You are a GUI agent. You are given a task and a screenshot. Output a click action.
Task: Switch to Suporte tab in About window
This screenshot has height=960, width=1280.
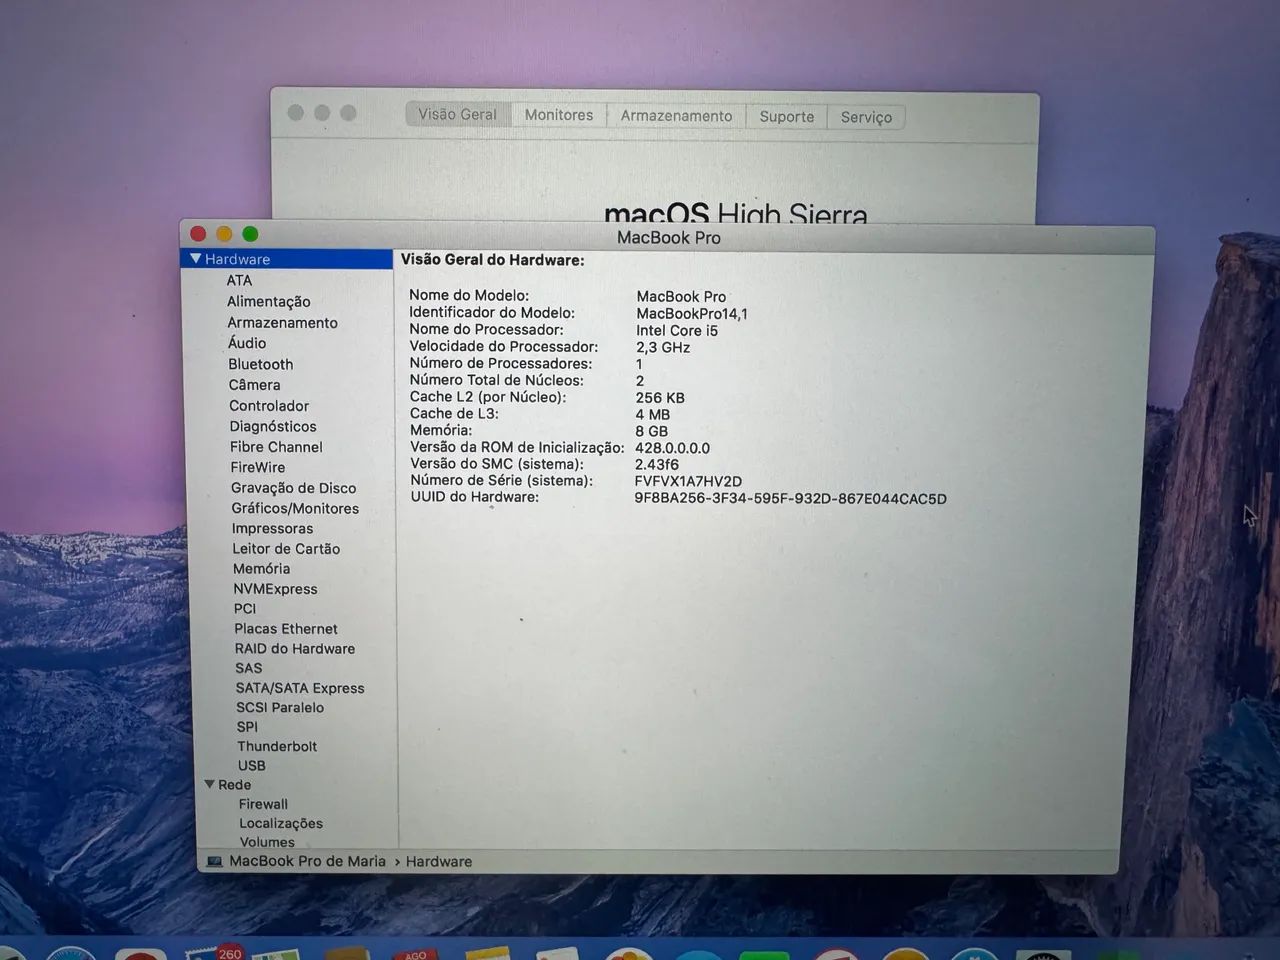(787, 116)
